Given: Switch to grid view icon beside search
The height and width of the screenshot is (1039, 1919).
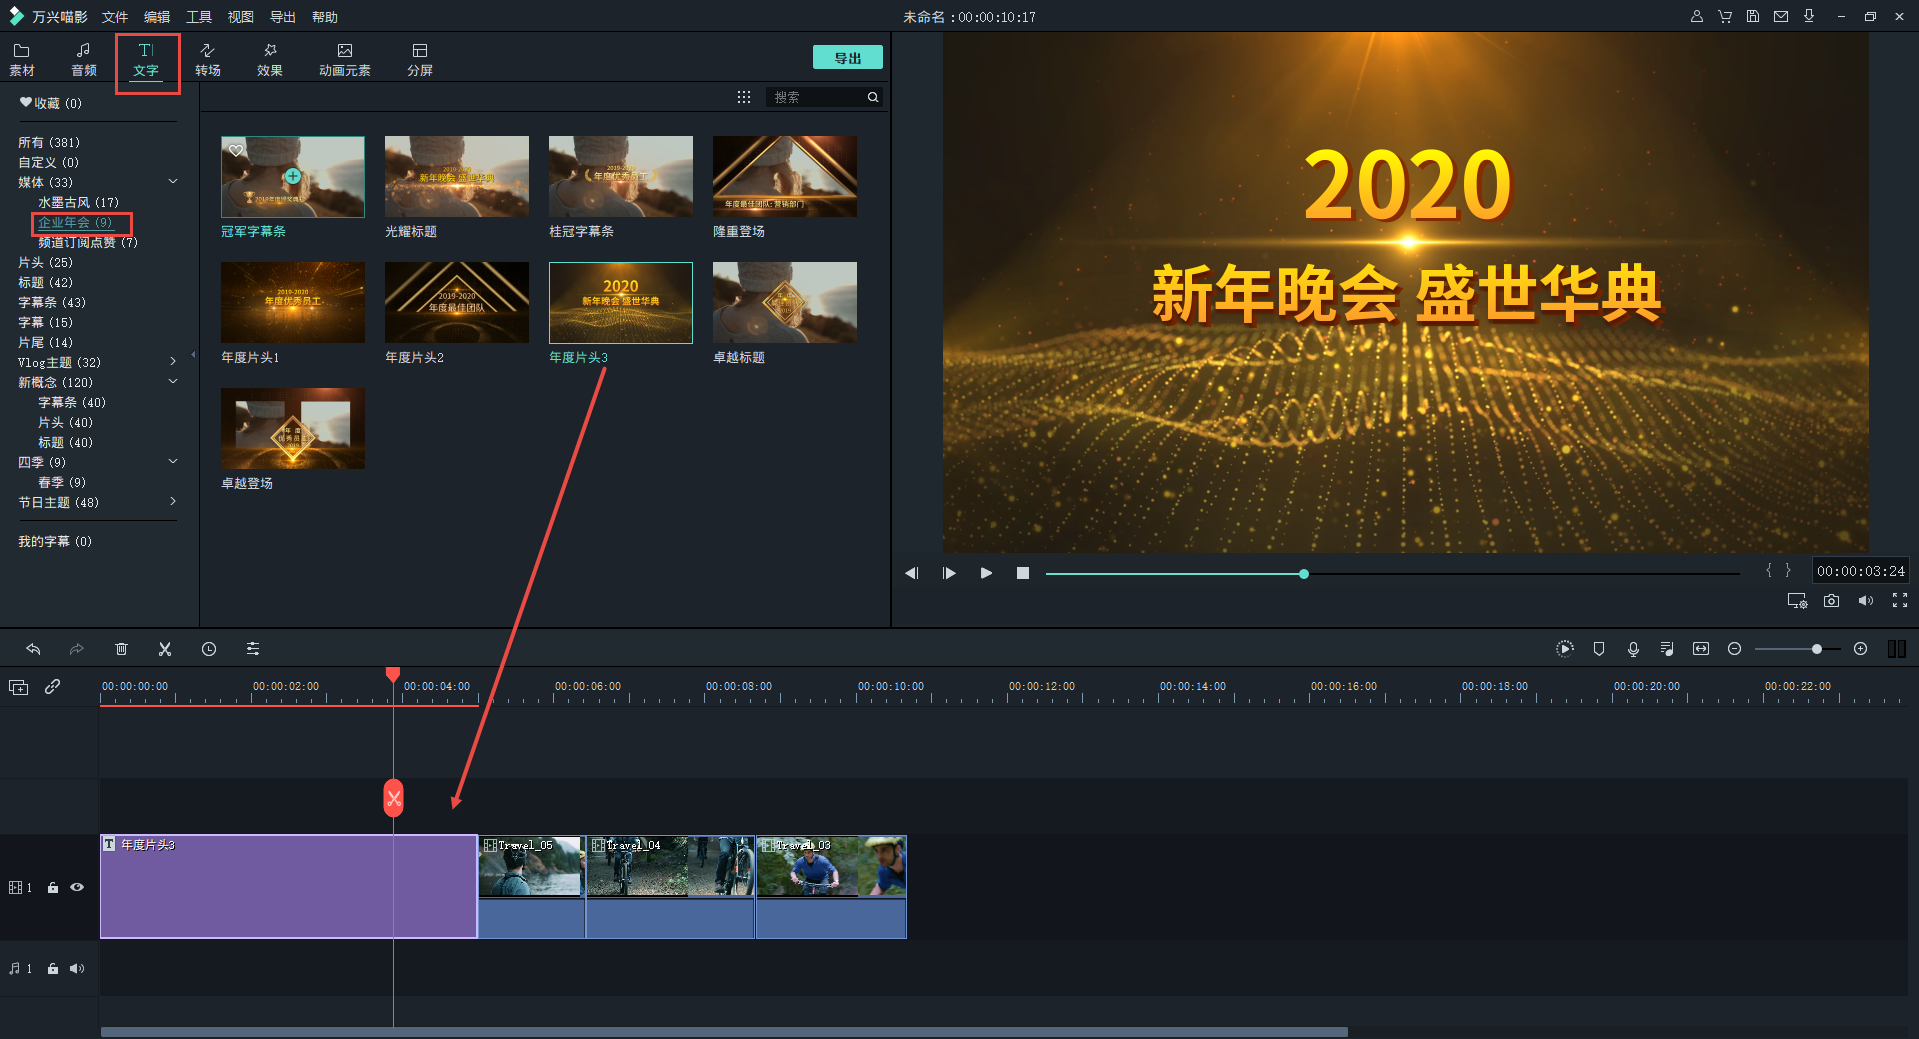Looking at the screenshot, I should coord(744,97).
